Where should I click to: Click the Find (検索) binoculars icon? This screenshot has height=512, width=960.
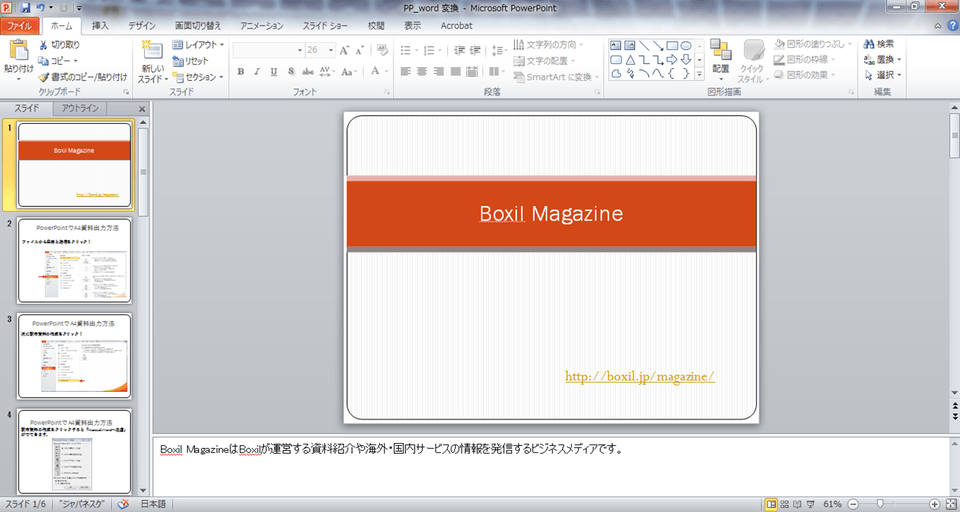click(x=868, y=44)
